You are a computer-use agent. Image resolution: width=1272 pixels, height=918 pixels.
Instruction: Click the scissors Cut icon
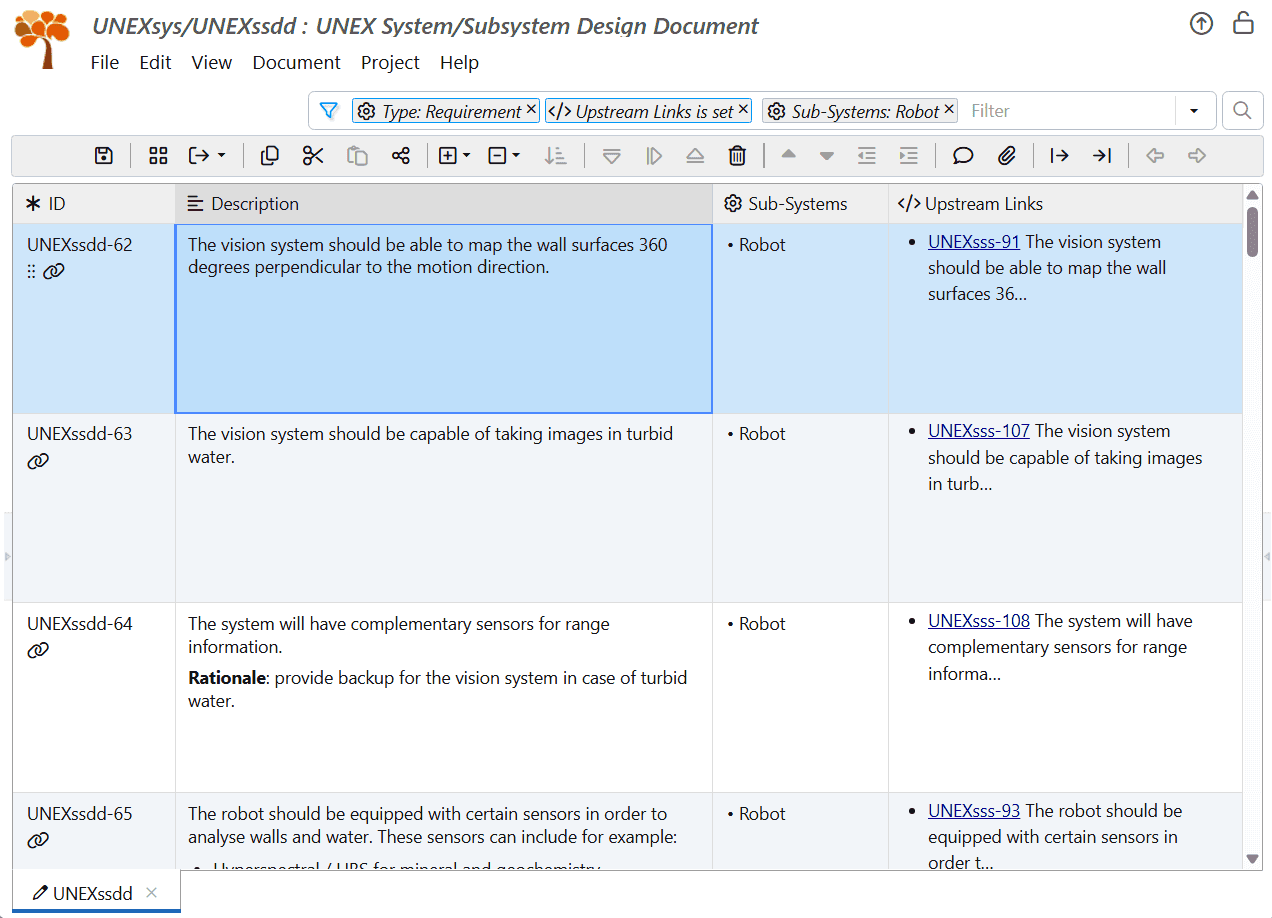click(x=313, y=155)
